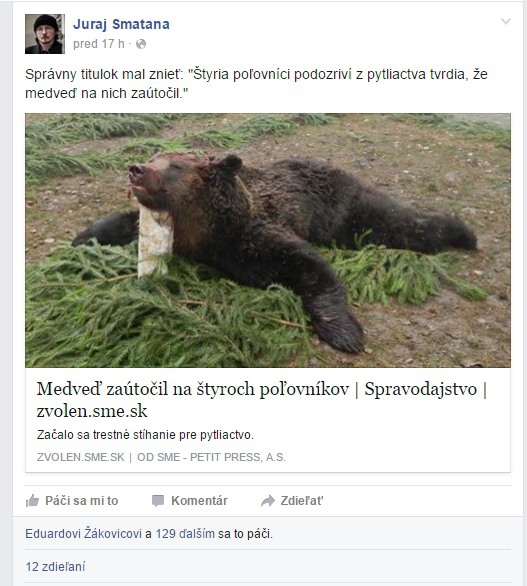Select the 'Zdieľať' button

tap(292, 500)
